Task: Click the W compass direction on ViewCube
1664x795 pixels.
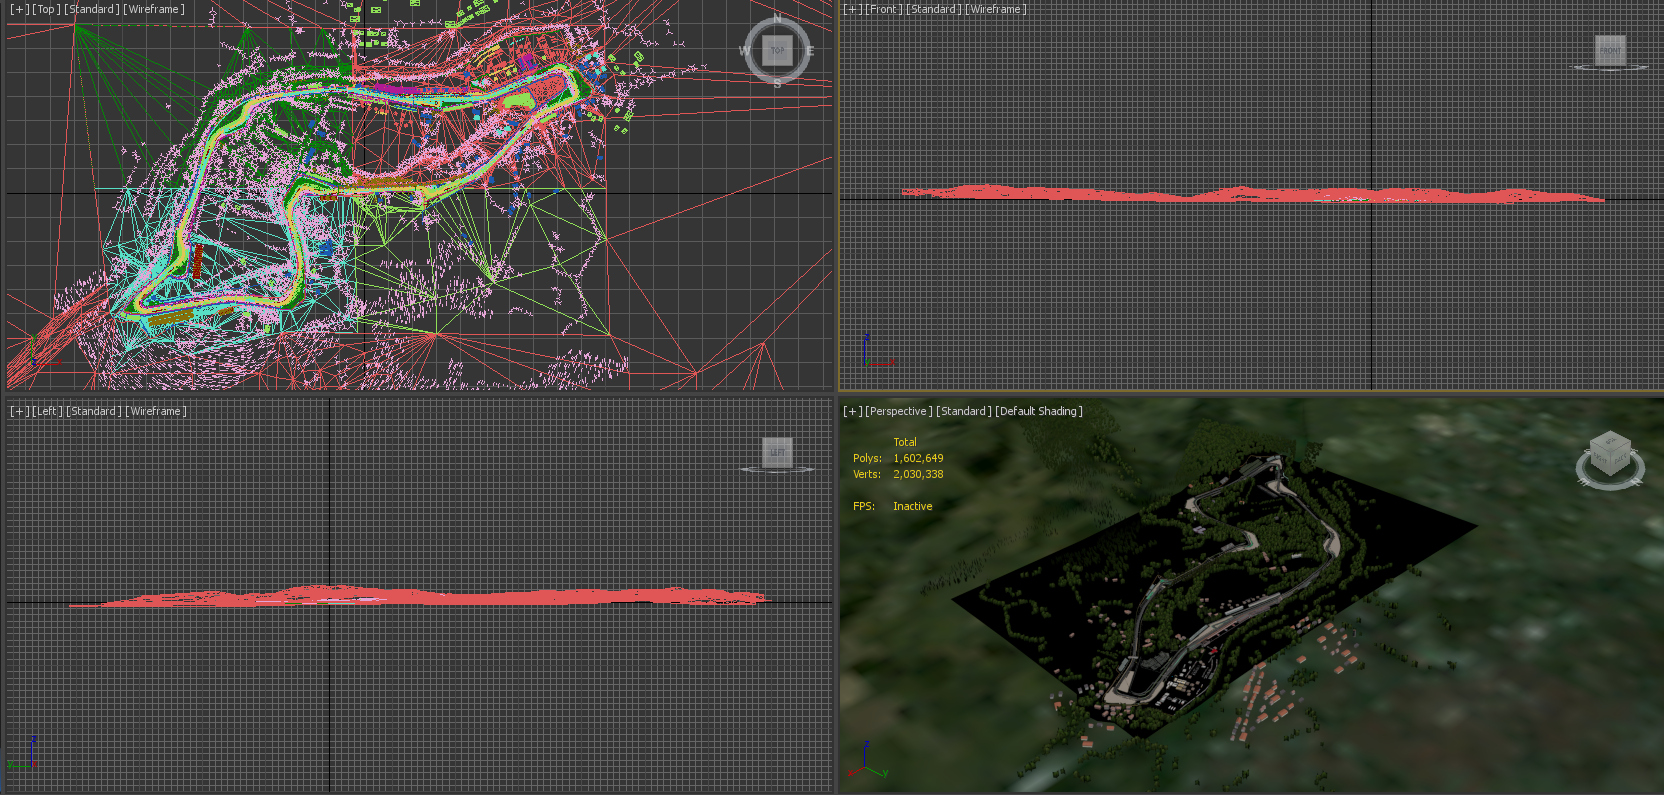Action: tap(744, 51)
